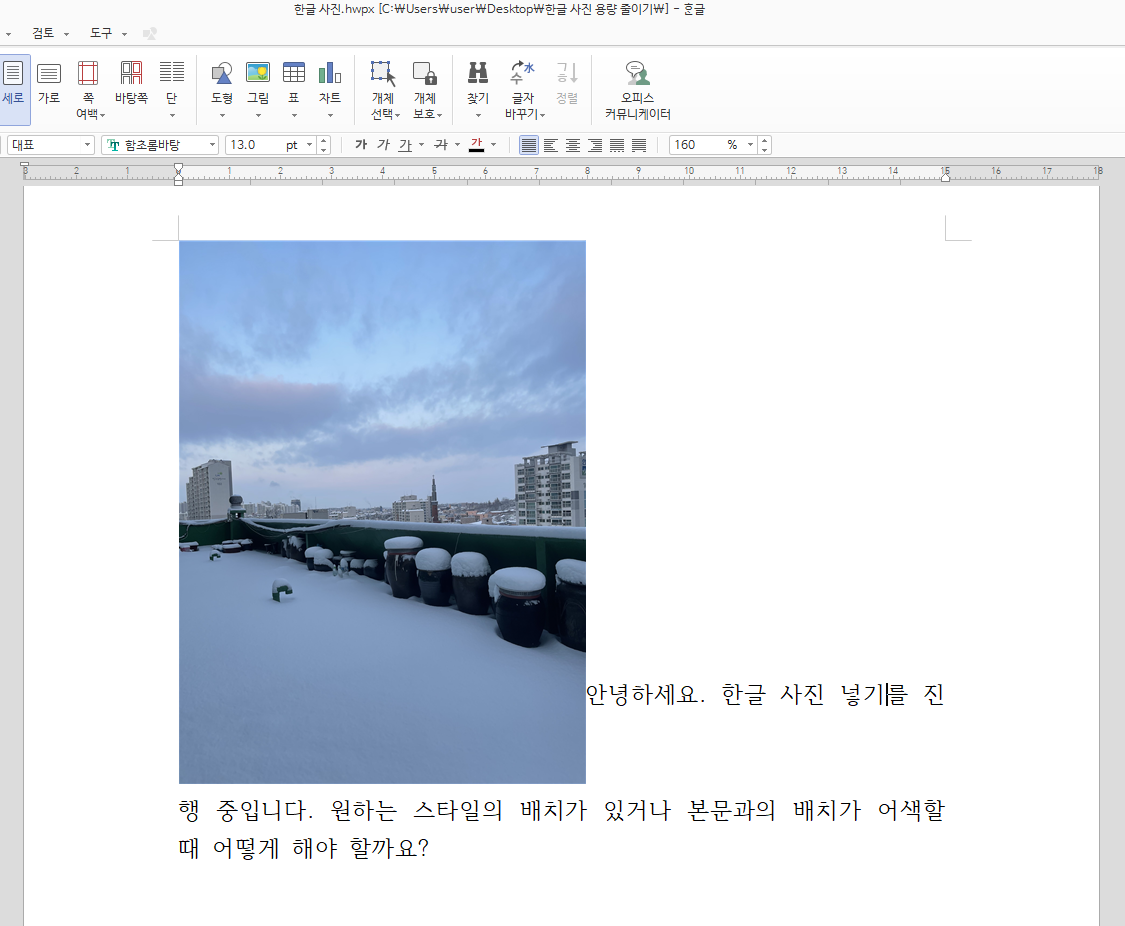Screen dimensions: 1125x926
Task: Expand the 그림 picture dropdown arrow
Action: [258, 115]
